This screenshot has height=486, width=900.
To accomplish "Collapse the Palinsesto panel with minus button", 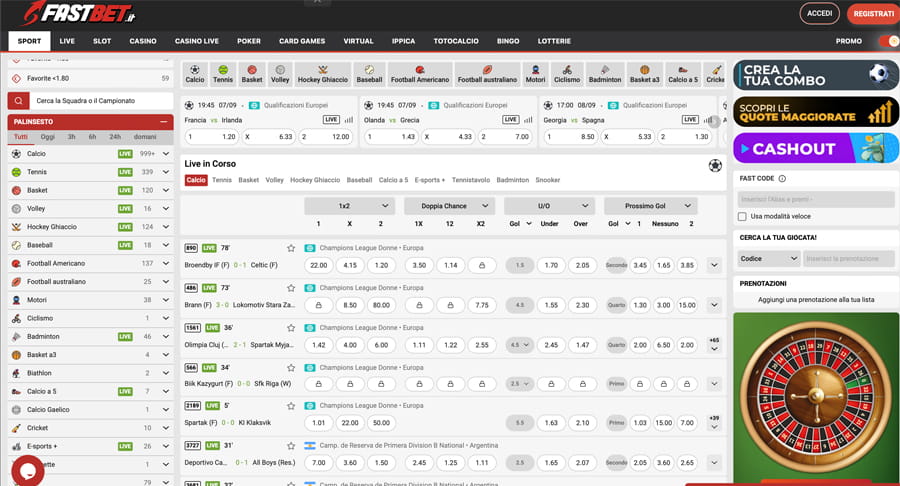I will click(x=164, y=122).
